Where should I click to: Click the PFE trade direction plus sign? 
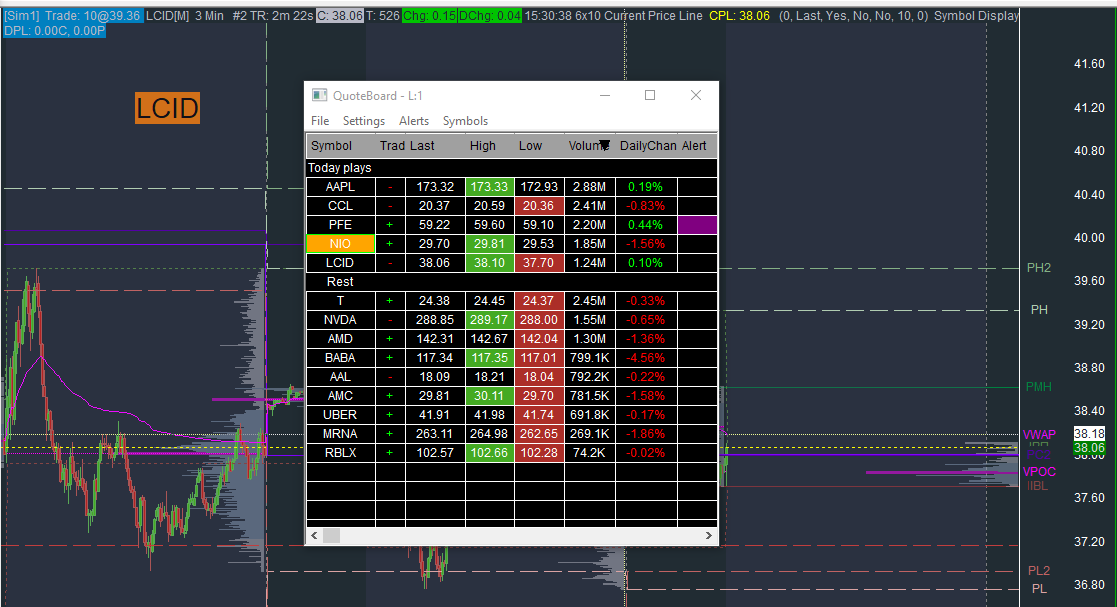point(390,225)
